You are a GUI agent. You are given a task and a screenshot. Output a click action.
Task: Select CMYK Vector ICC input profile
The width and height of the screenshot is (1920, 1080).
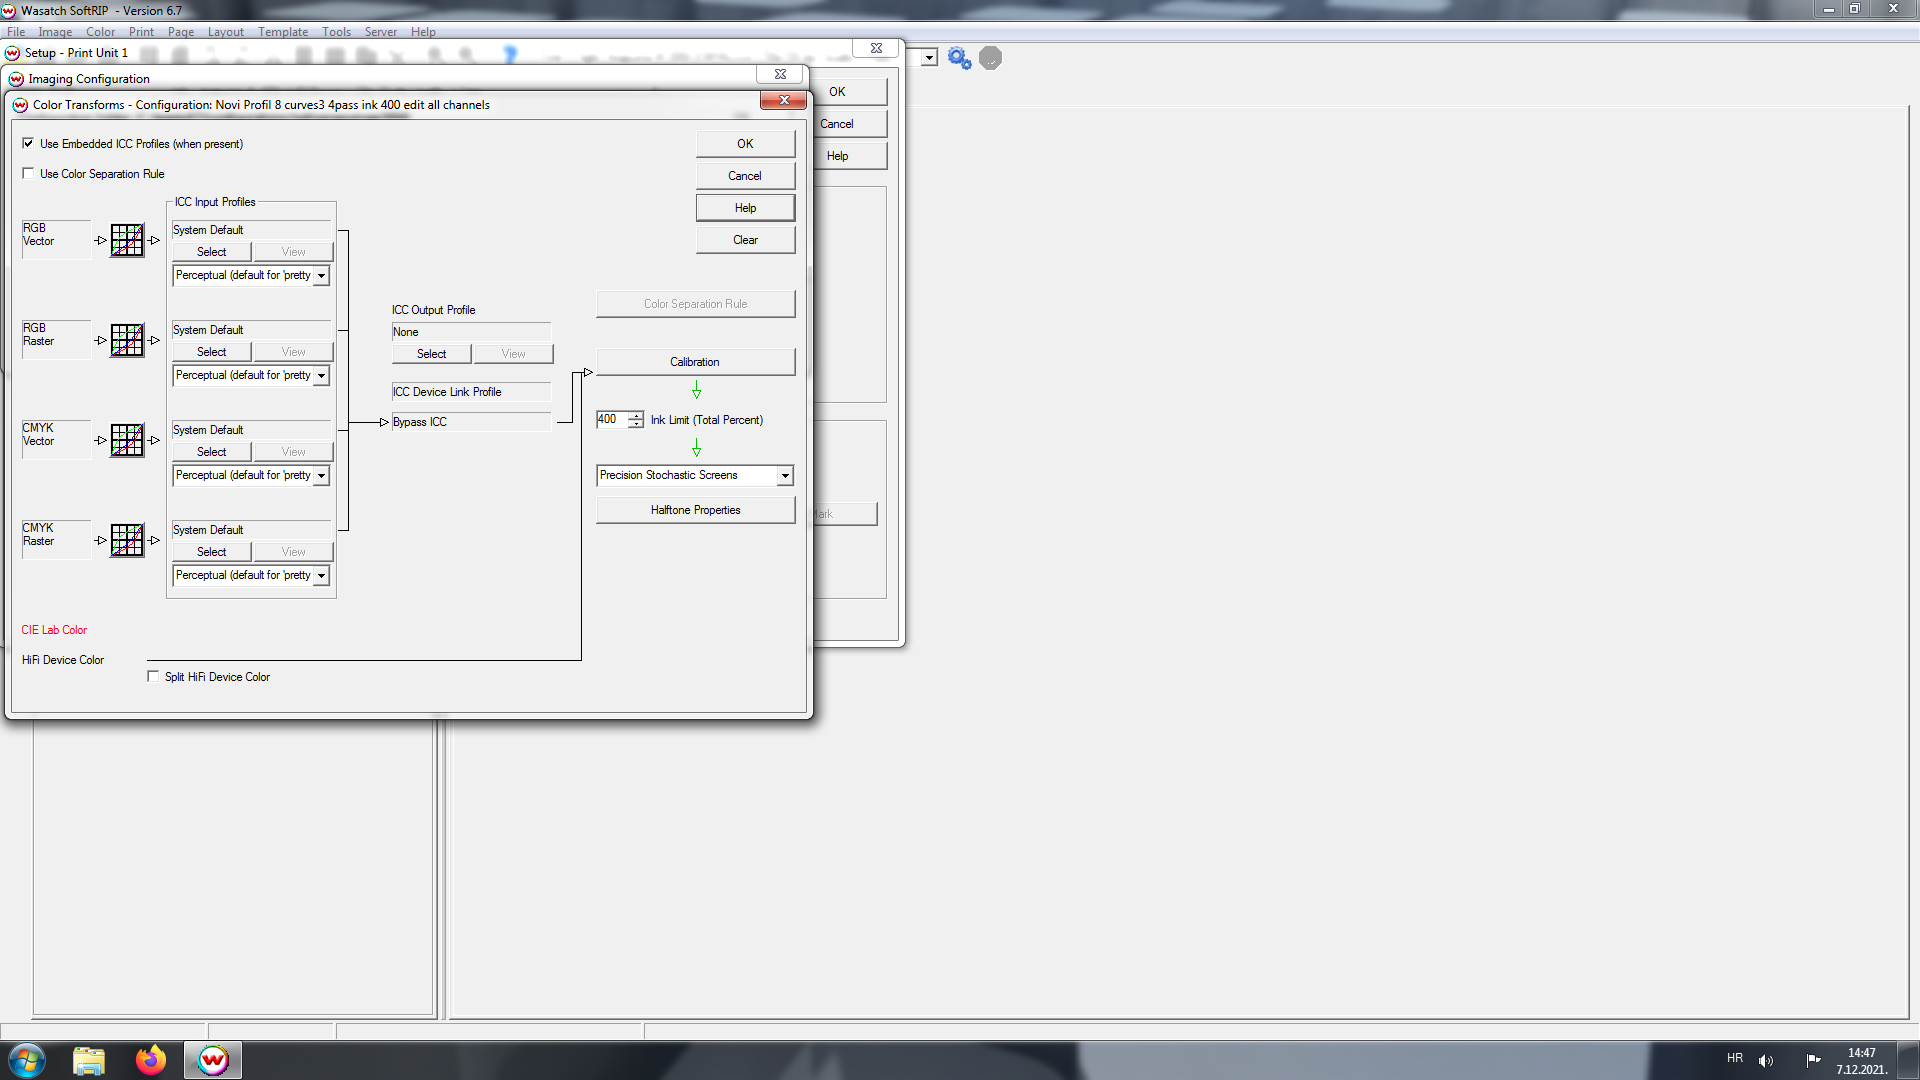point(211,451)
